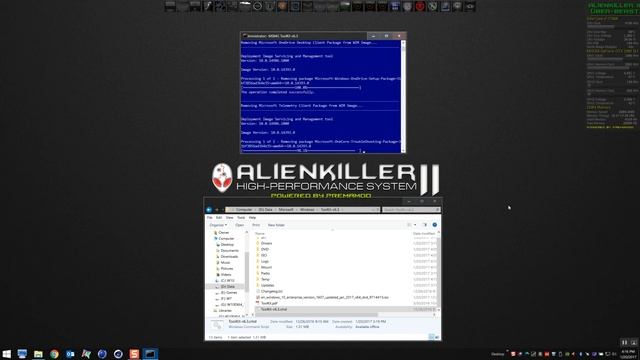Select the (F:) W7 drive
The image size is (640, 360).
pyautogui.click(x=224, y=299)
